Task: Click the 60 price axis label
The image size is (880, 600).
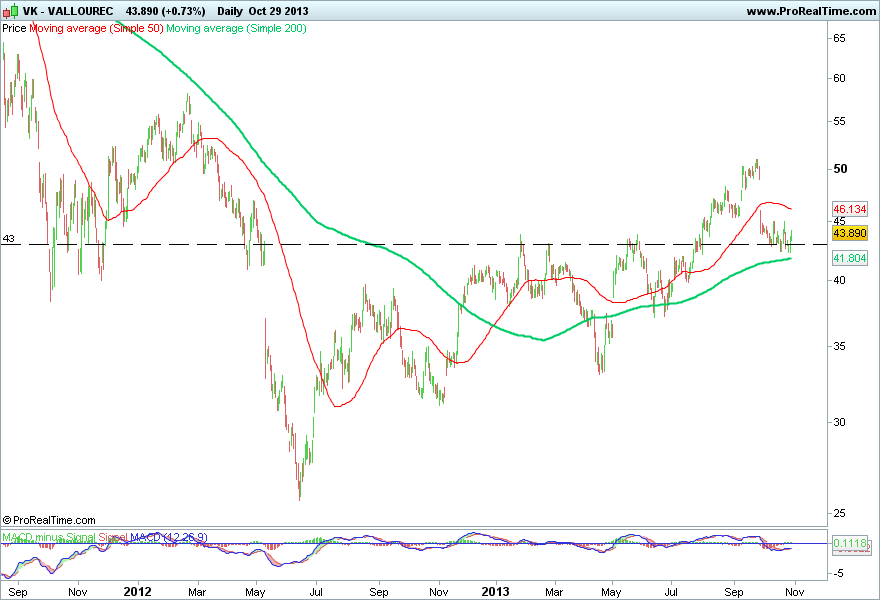Action: [839, 78]
